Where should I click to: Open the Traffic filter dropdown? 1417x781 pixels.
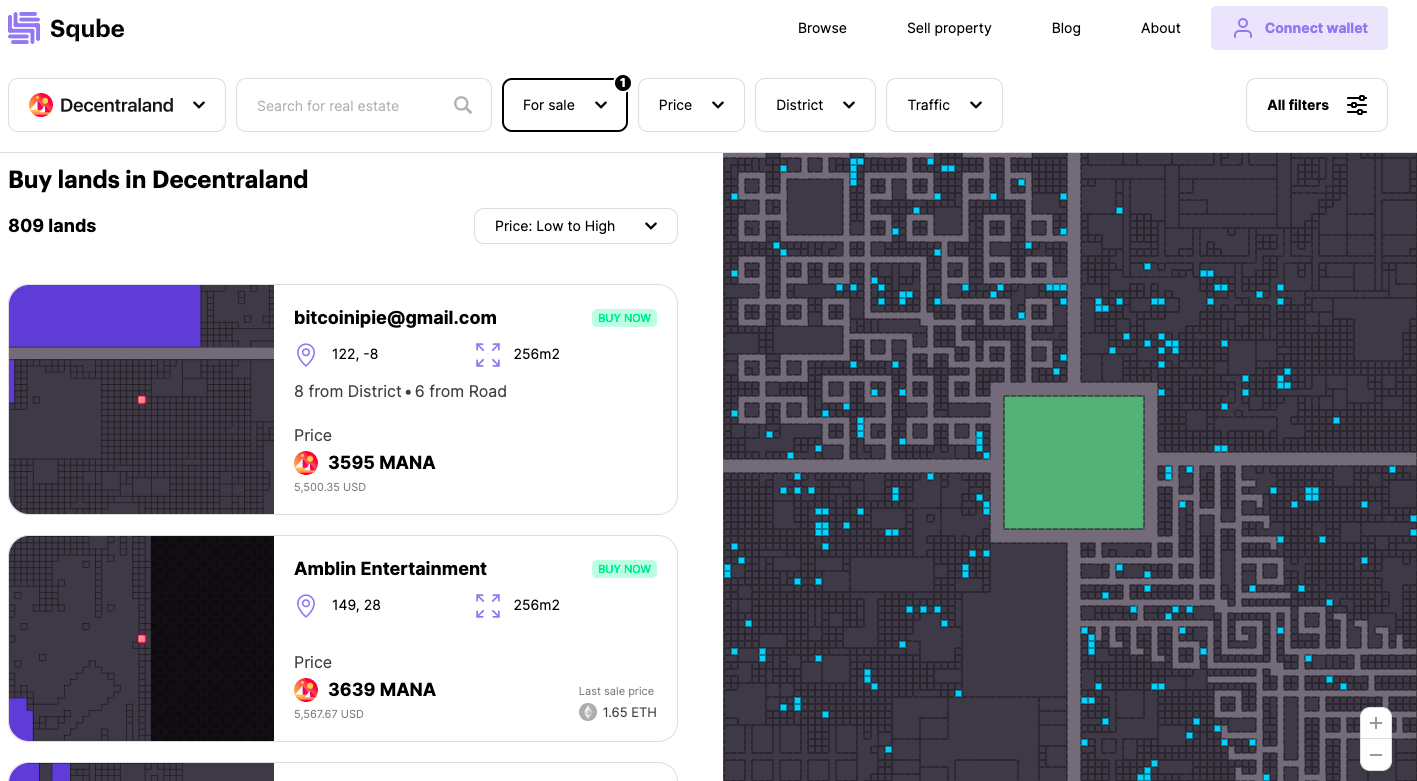(x=944, y=105)
